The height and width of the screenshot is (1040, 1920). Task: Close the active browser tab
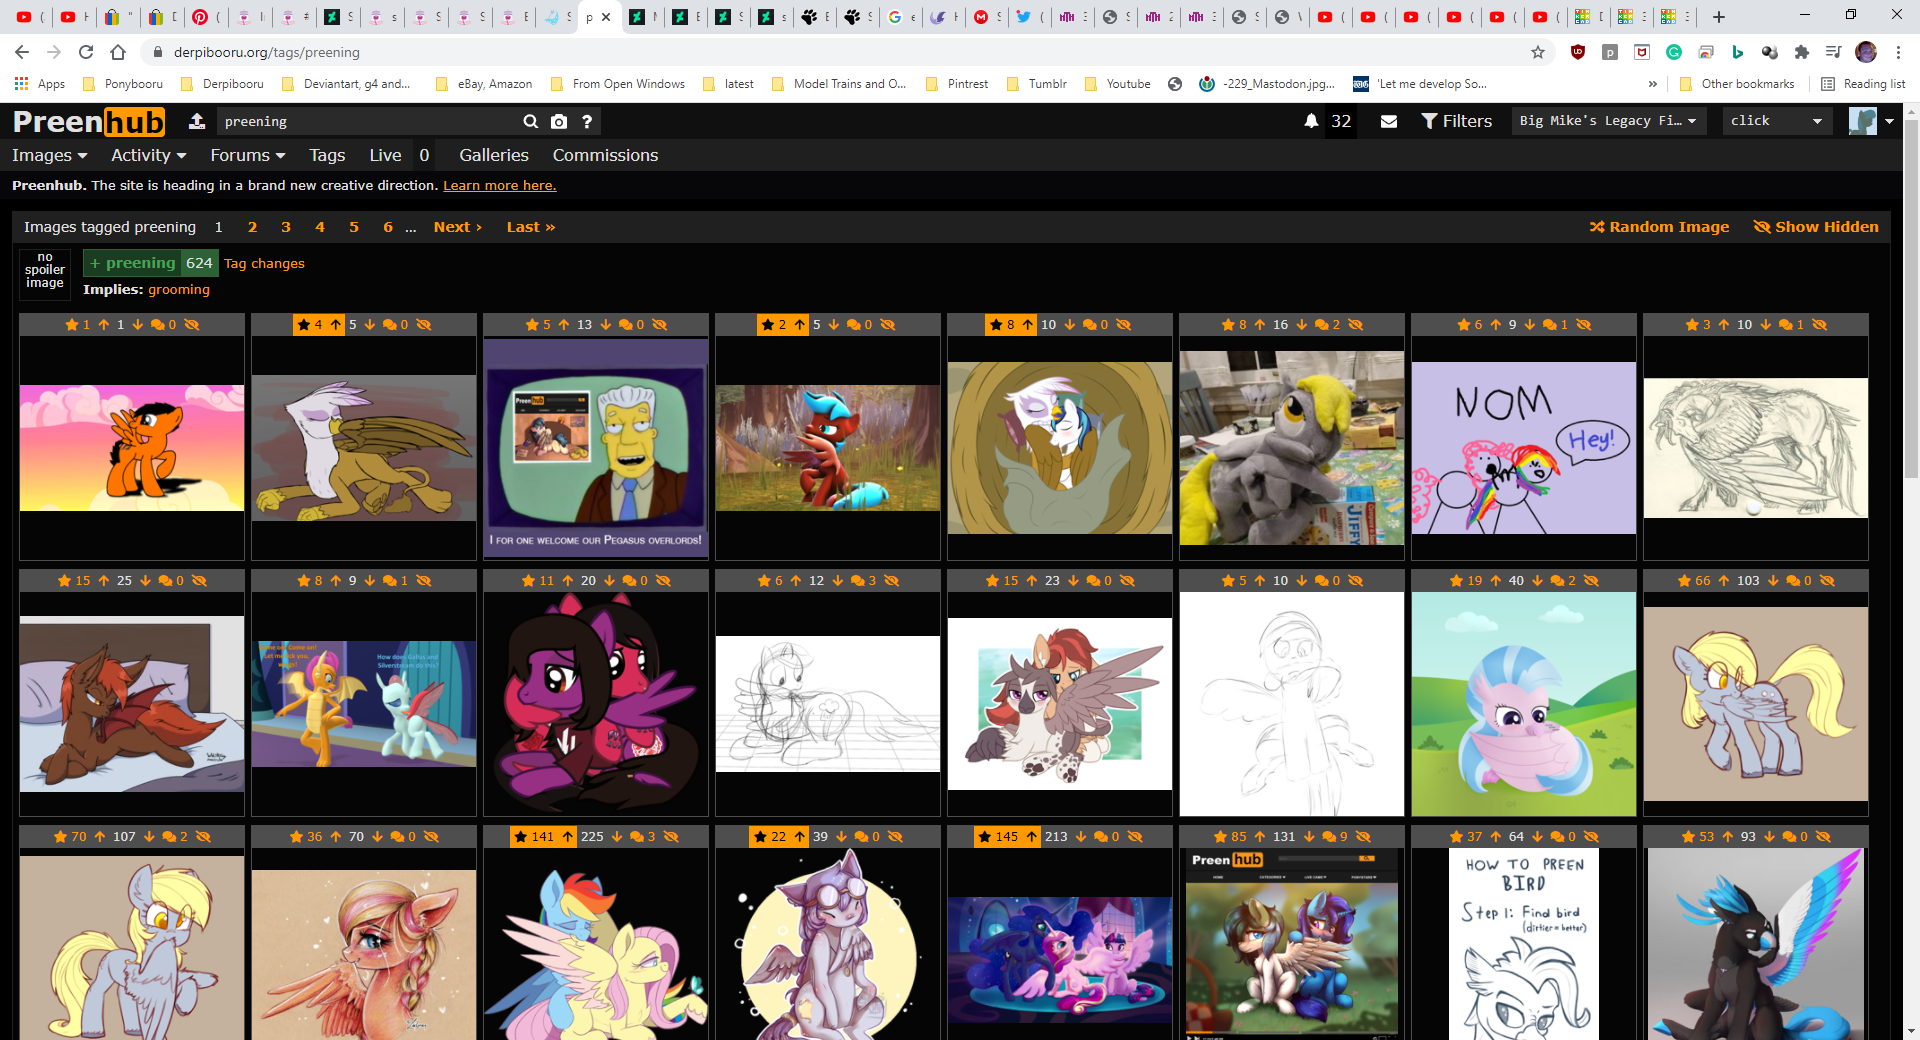click(606, 17)
